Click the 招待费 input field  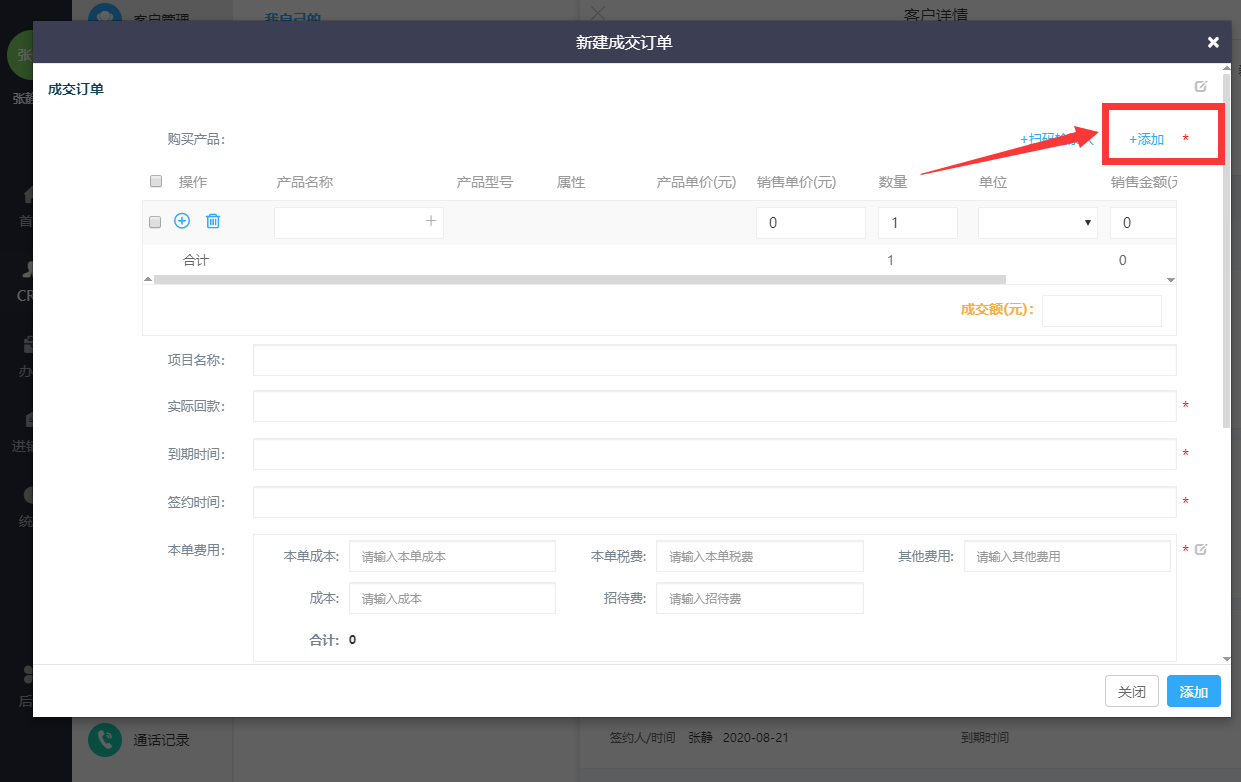(x=760, y=599)
